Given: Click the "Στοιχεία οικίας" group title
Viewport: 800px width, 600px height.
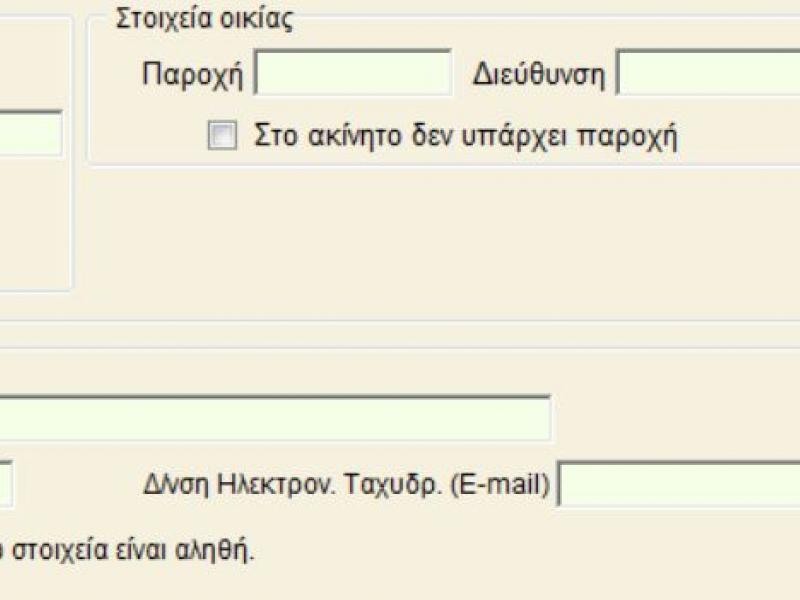Looking at the screenshot, I should tap(204, 20).
